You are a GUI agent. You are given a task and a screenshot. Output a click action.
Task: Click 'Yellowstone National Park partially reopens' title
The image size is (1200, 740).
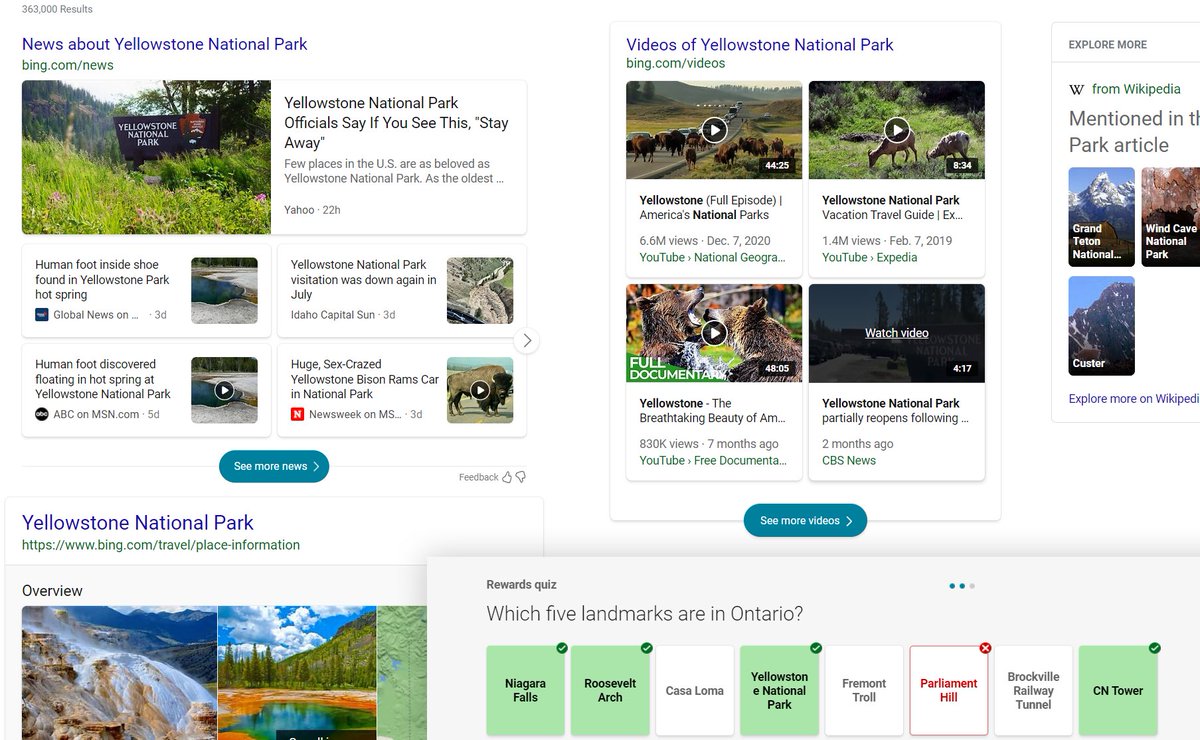tap(895, 410)
